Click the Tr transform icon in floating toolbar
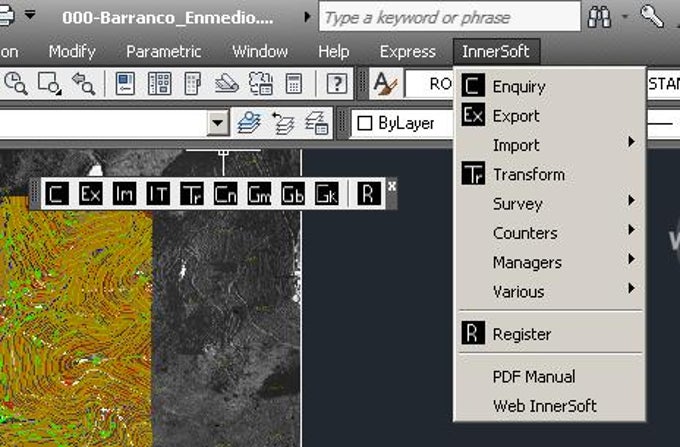The height and width of the screenshot is (447, 680). [x=192, y=194]
